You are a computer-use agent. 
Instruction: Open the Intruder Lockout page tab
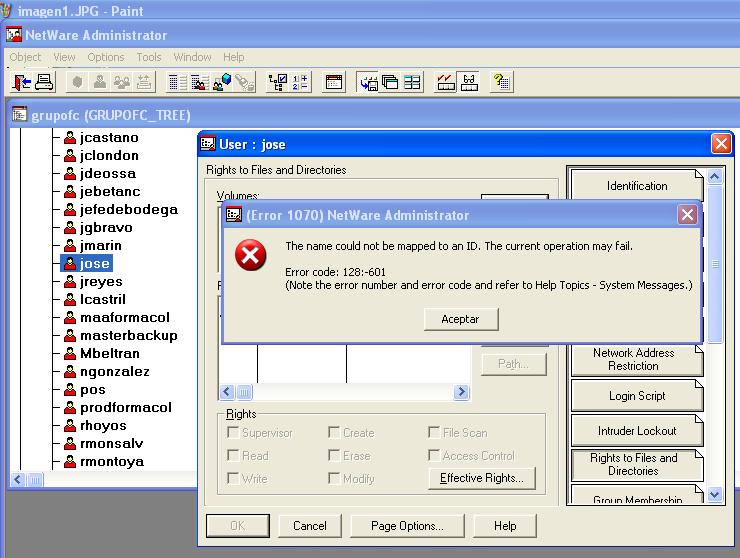pyautogui.click(x=637, y=431)
